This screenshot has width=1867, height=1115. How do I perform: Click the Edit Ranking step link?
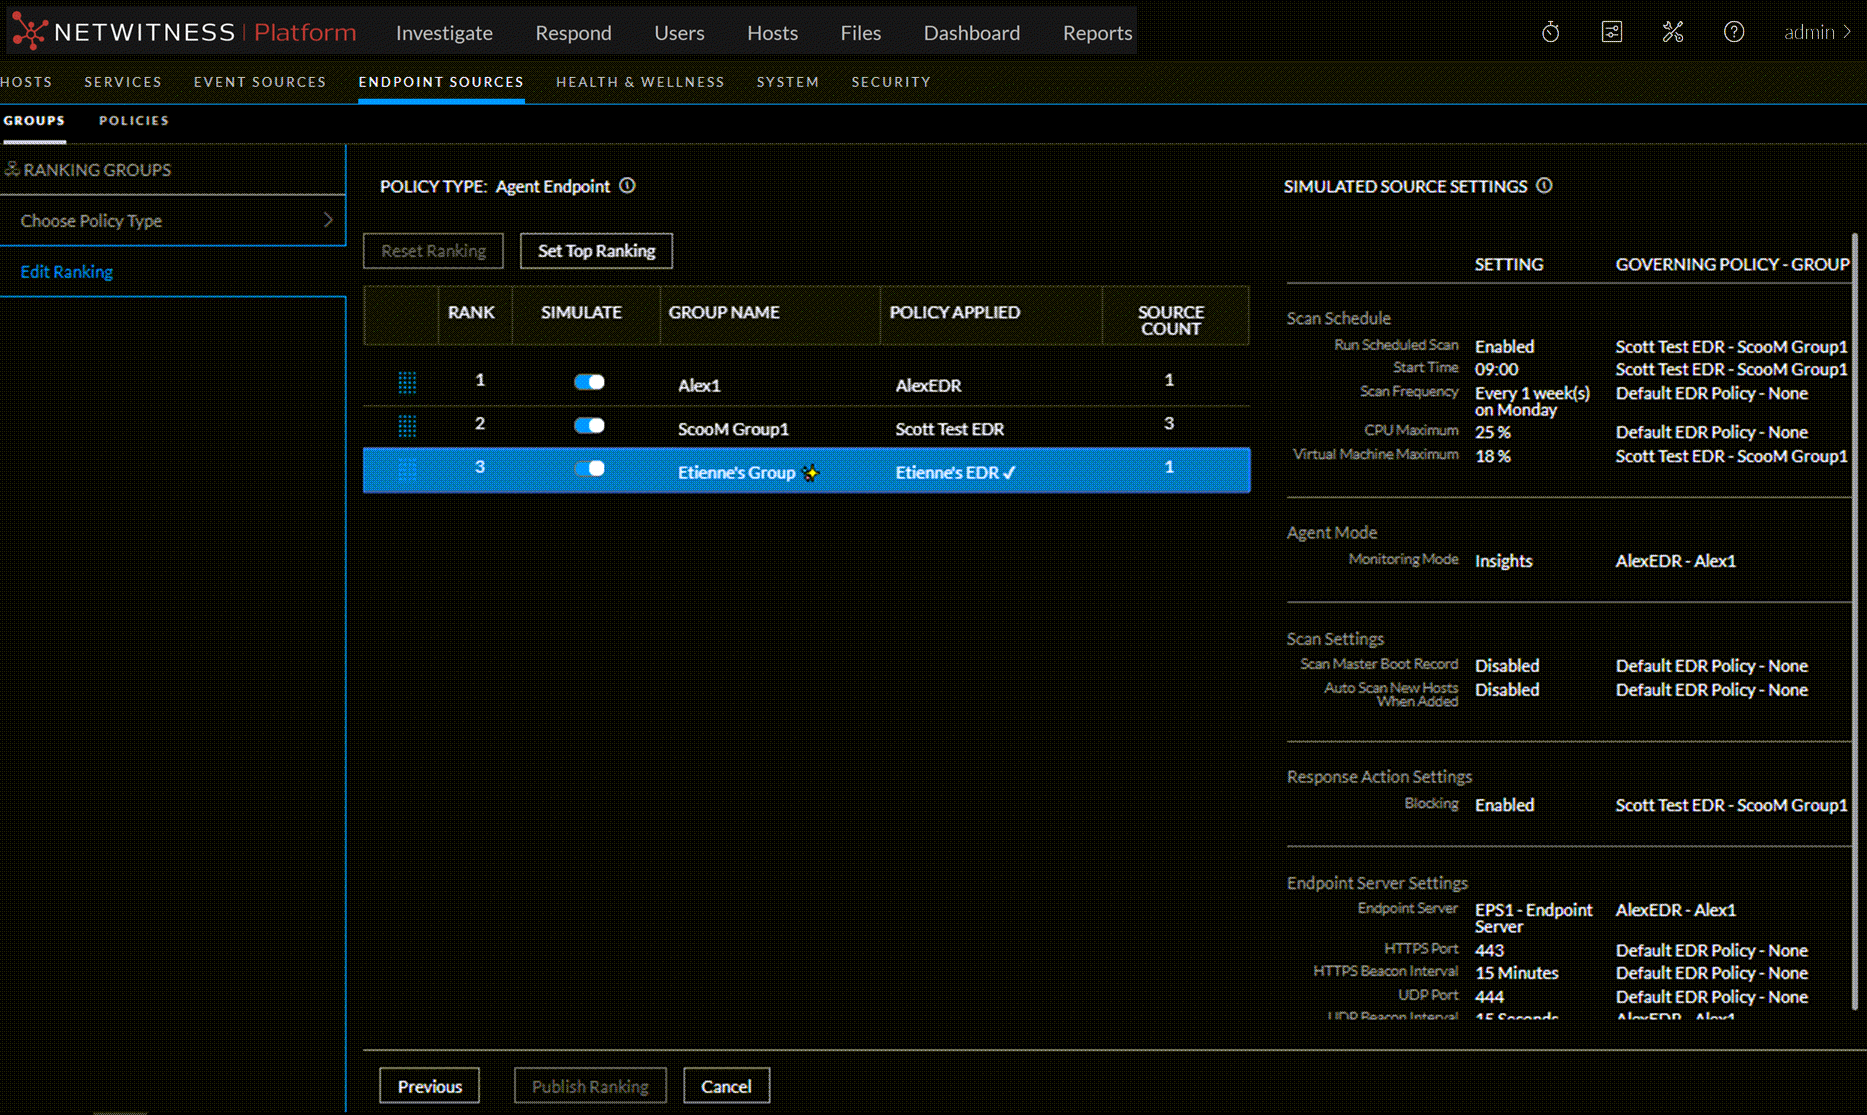67,272
